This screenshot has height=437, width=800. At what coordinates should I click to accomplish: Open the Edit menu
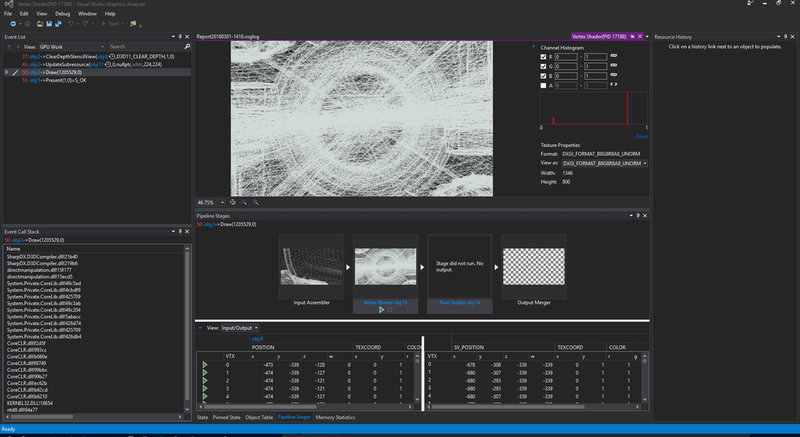point(24,14)
